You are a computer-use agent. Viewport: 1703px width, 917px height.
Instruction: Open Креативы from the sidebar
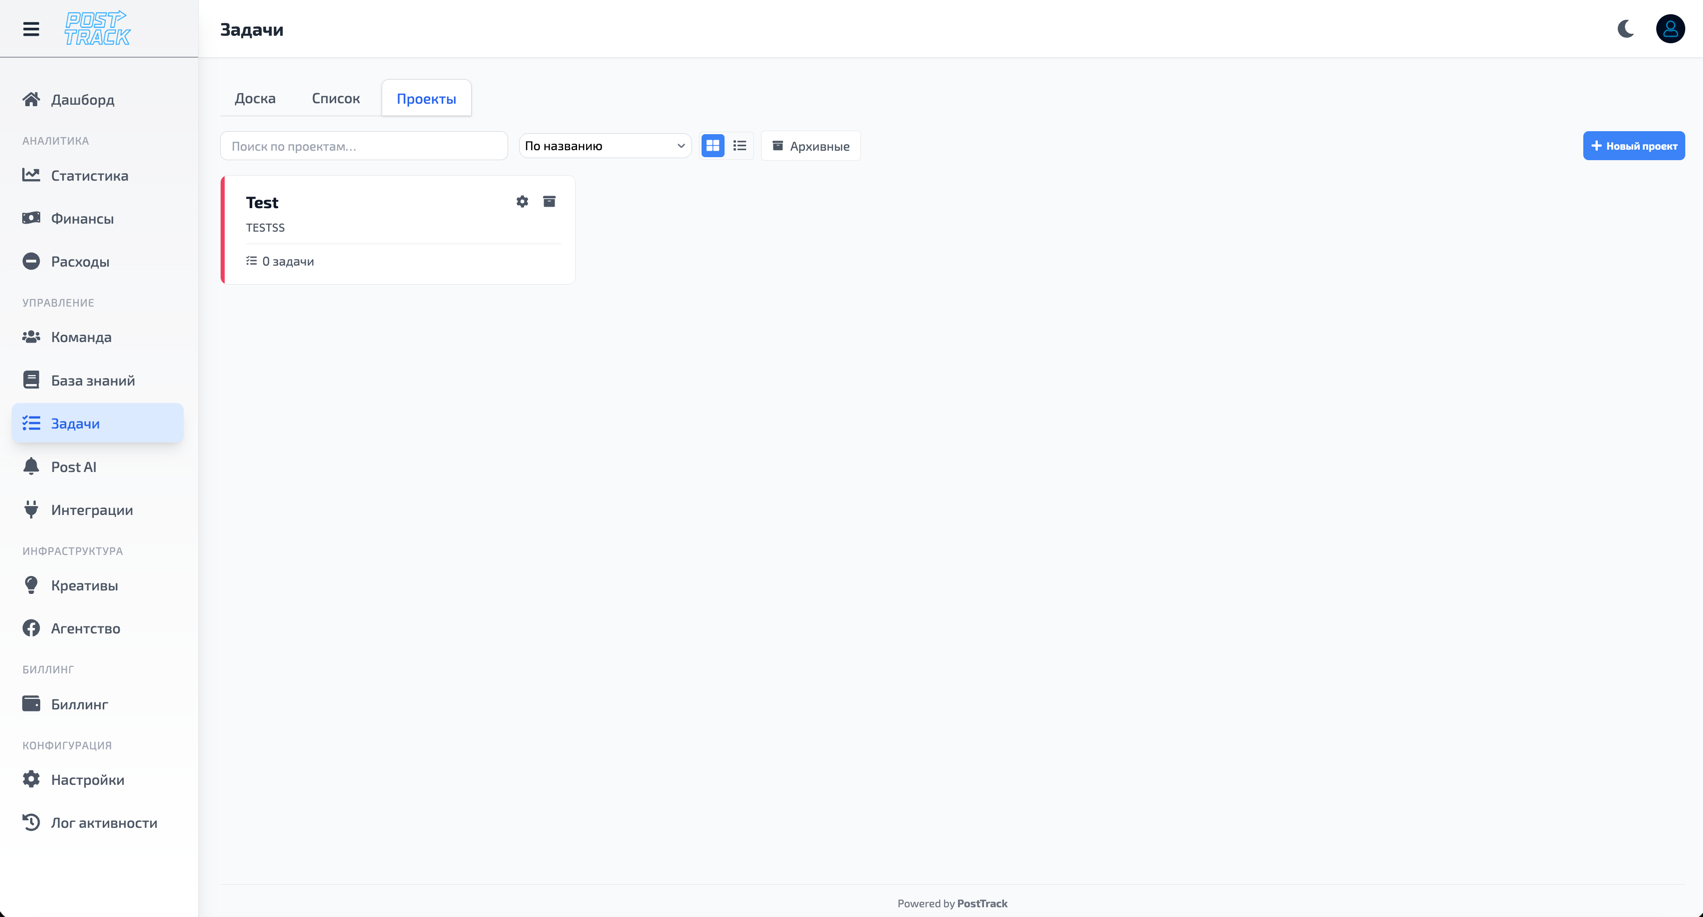[x=84, y=585]
